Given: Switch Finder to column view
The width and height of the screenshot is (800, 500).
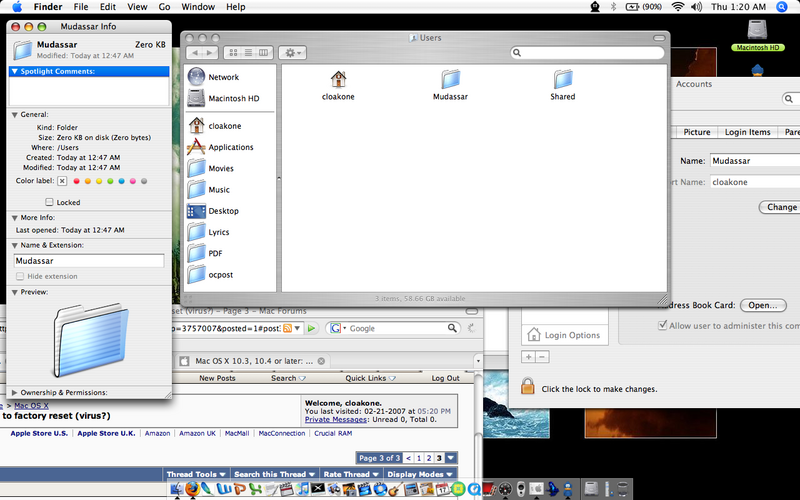Looking at the screenshot, I should tap(263, 53).
